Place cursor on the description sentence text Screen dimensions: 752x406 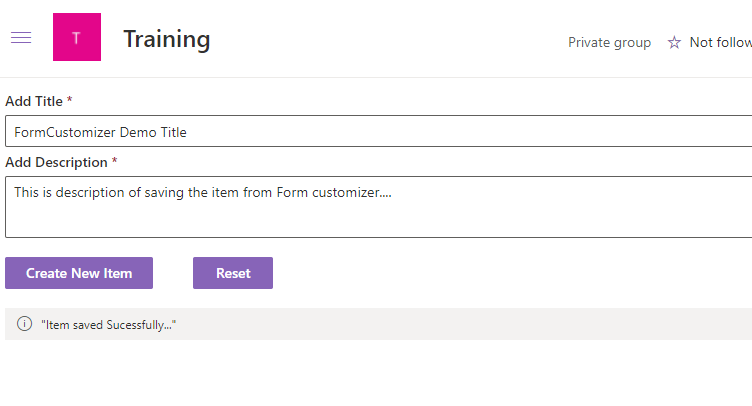pos(200,192)
